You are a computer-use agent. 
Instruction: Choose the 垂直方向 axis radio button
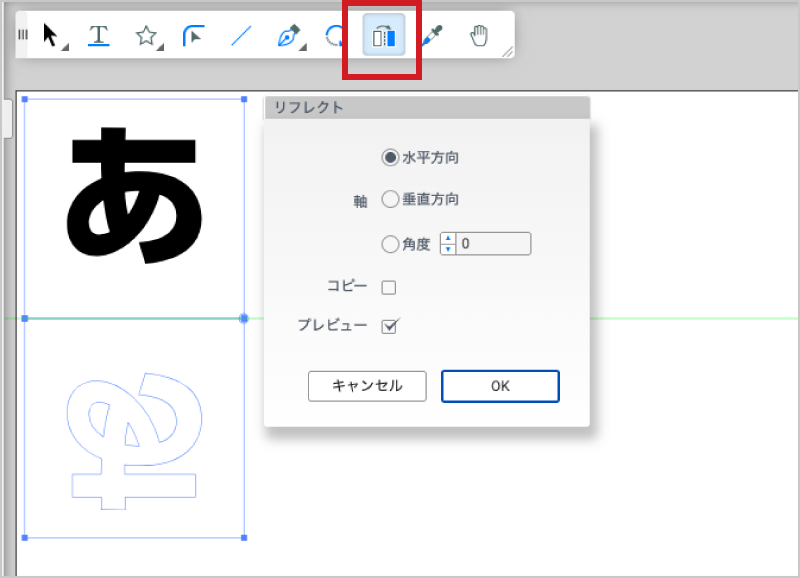point(390,199)
